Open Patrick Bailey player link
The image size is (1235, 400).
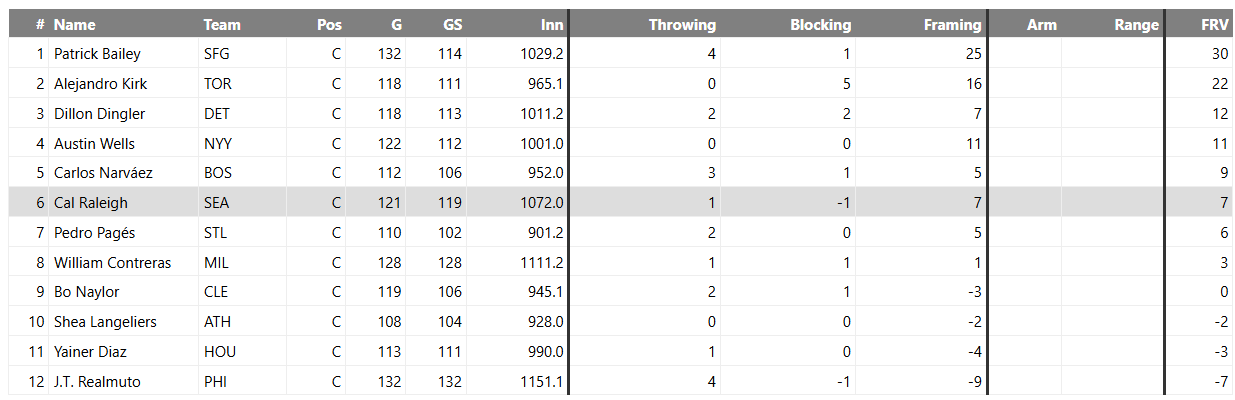tap(97, 54)
